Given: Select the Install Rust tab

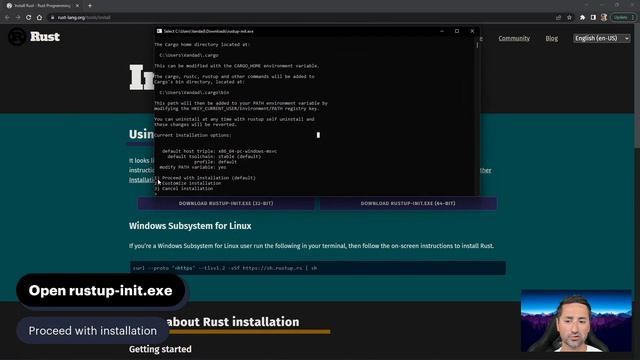Looking at the screenshot, I should pos(42,6).
